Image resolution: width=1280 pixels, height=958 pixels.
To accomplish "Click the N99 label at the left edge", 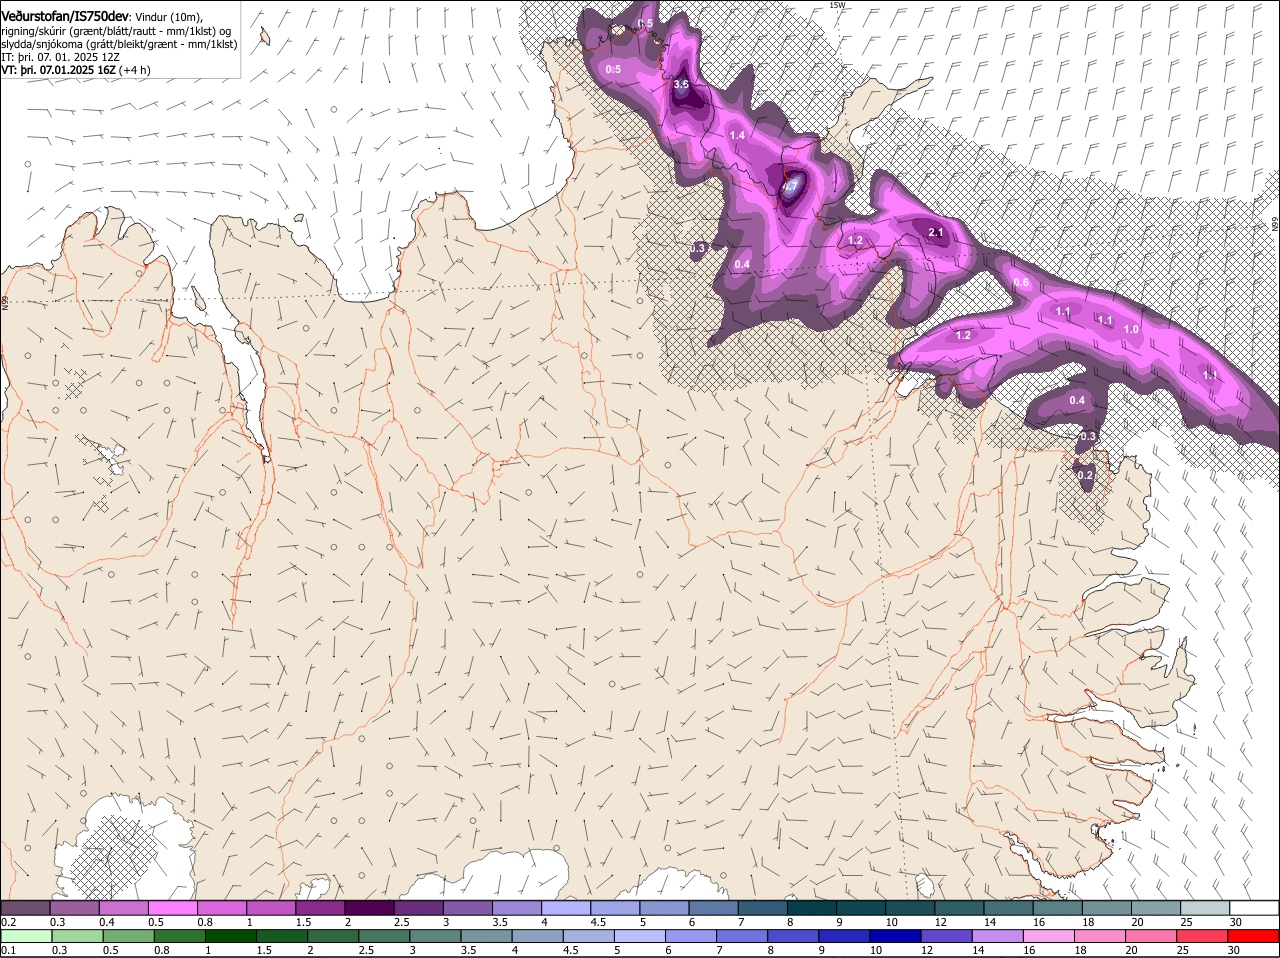I will coord(5,301).
